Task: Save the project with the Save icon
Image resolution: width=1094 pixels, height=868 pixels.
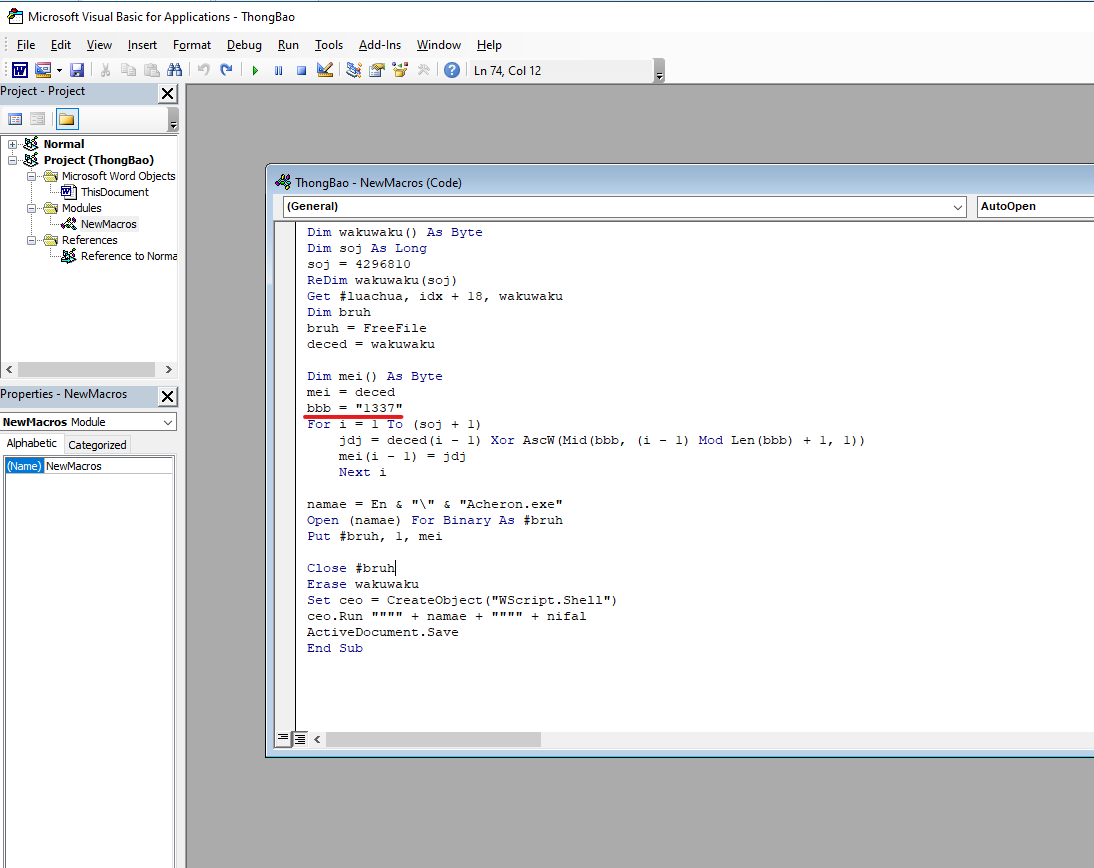Action: point(77,70)
